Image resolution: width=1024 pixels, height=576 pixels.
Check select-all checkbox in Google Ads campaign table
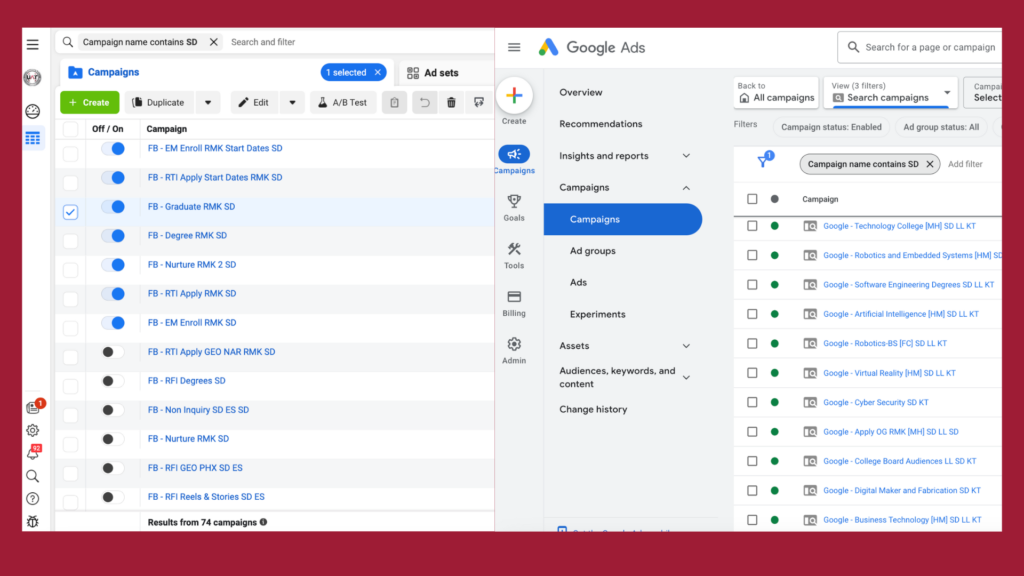[752, 199]
